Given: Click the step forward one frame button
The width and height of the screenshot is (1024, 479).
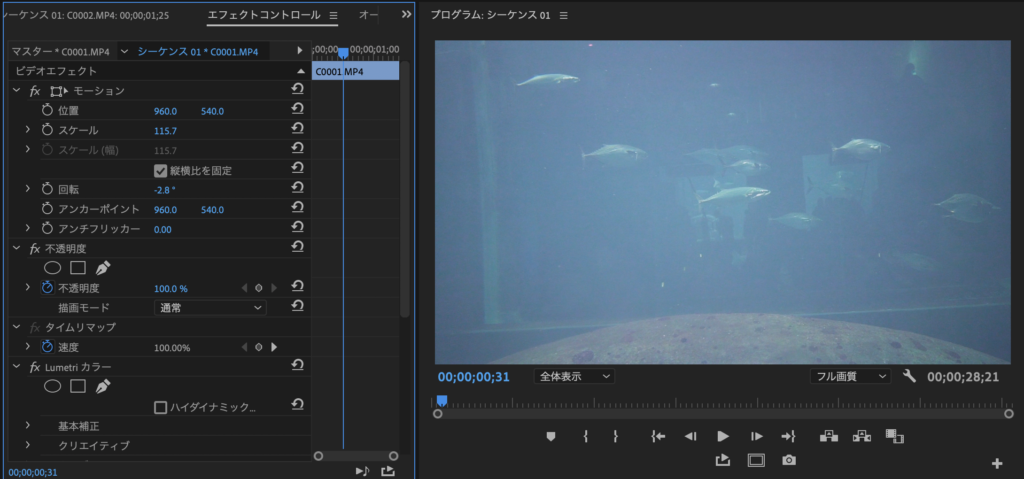Looking at the screenshot, I should (757, 436).
